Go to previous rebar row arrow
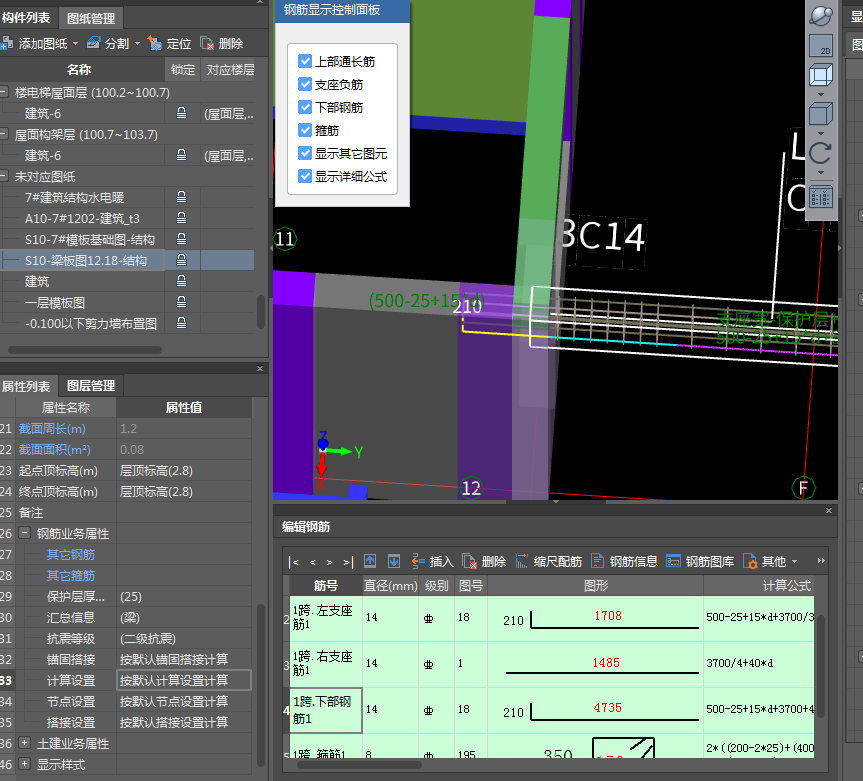The image size is (863, 781). click(x=313, y=562)
